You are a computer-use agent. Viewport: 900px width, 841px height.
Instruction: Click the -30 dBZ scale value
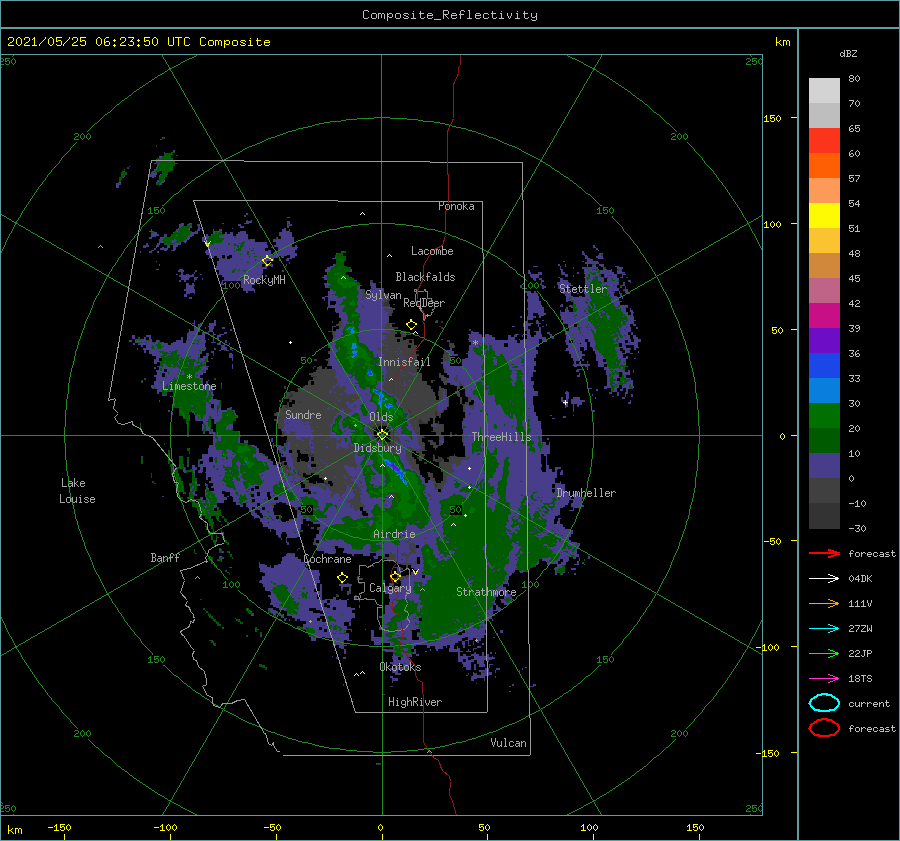[858, 528]
